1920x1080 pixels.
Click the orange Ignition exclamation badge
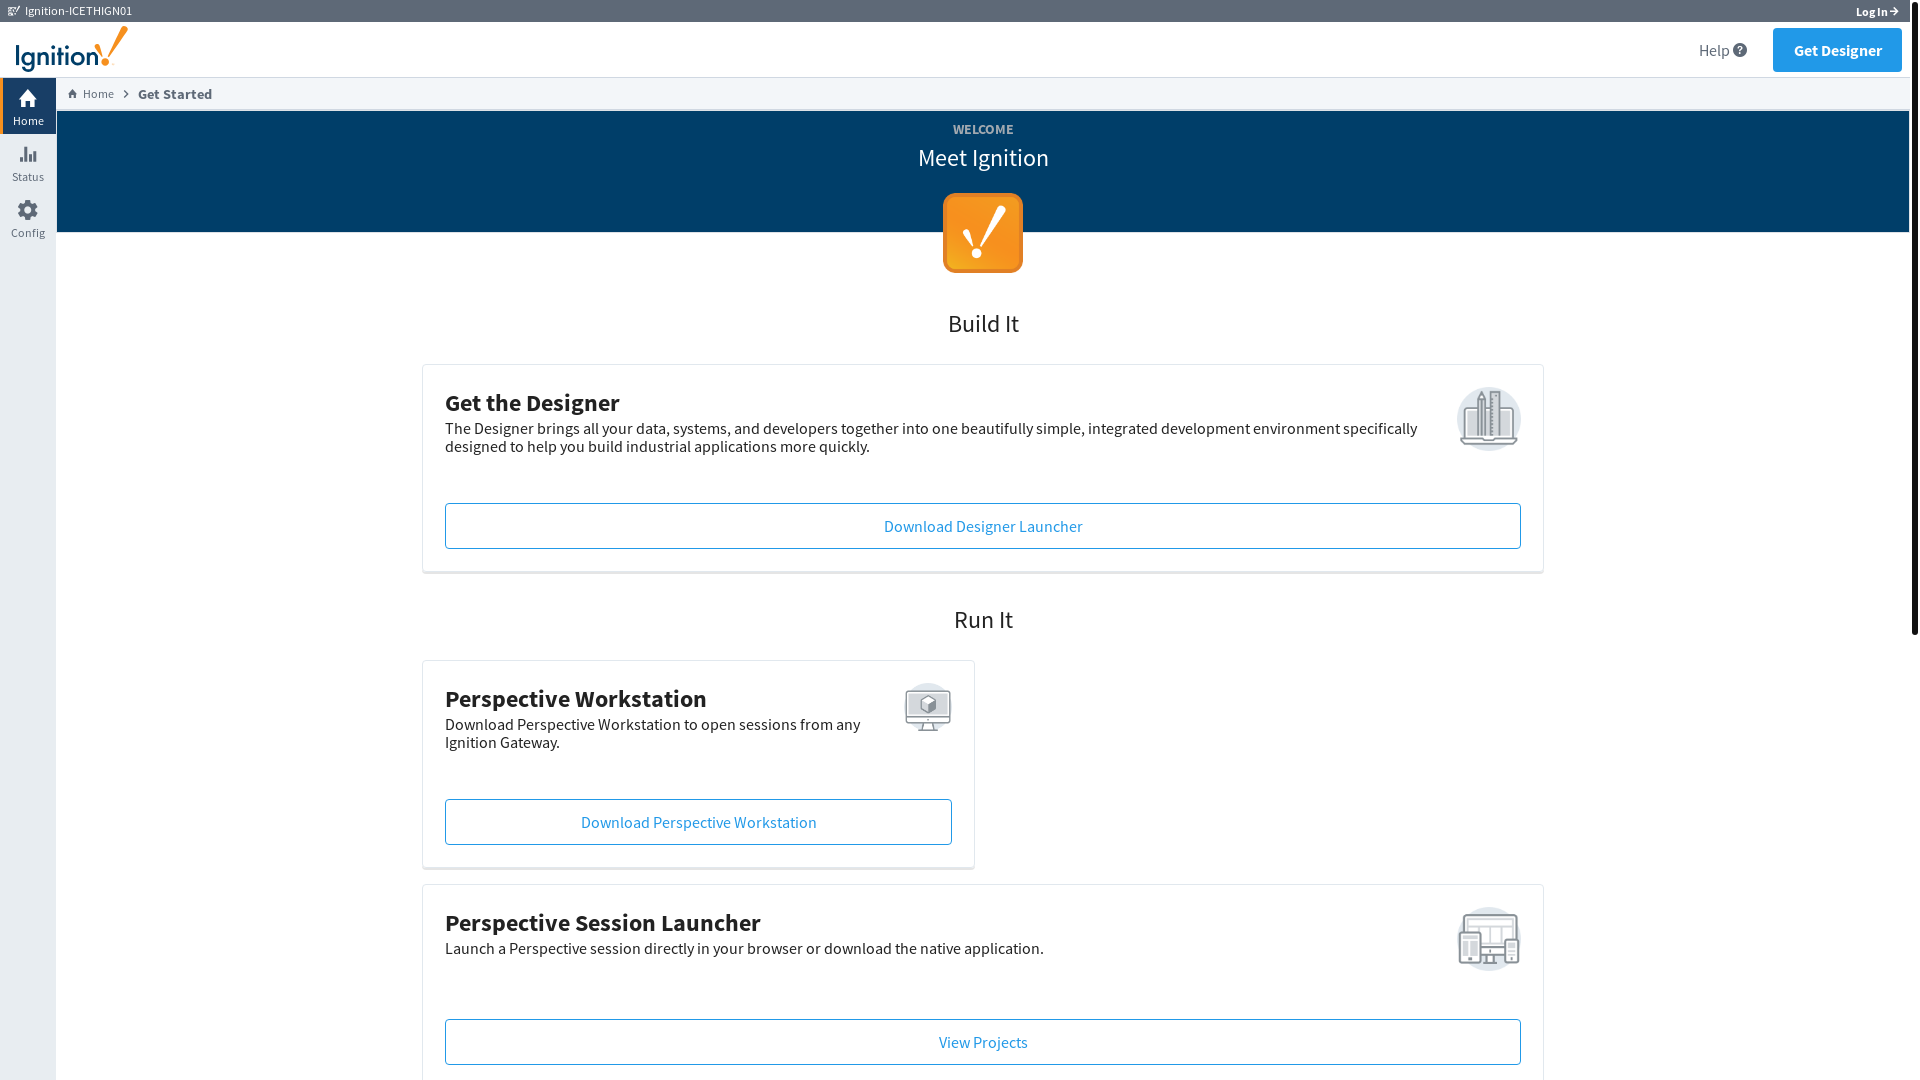click(x=983, y=233)
